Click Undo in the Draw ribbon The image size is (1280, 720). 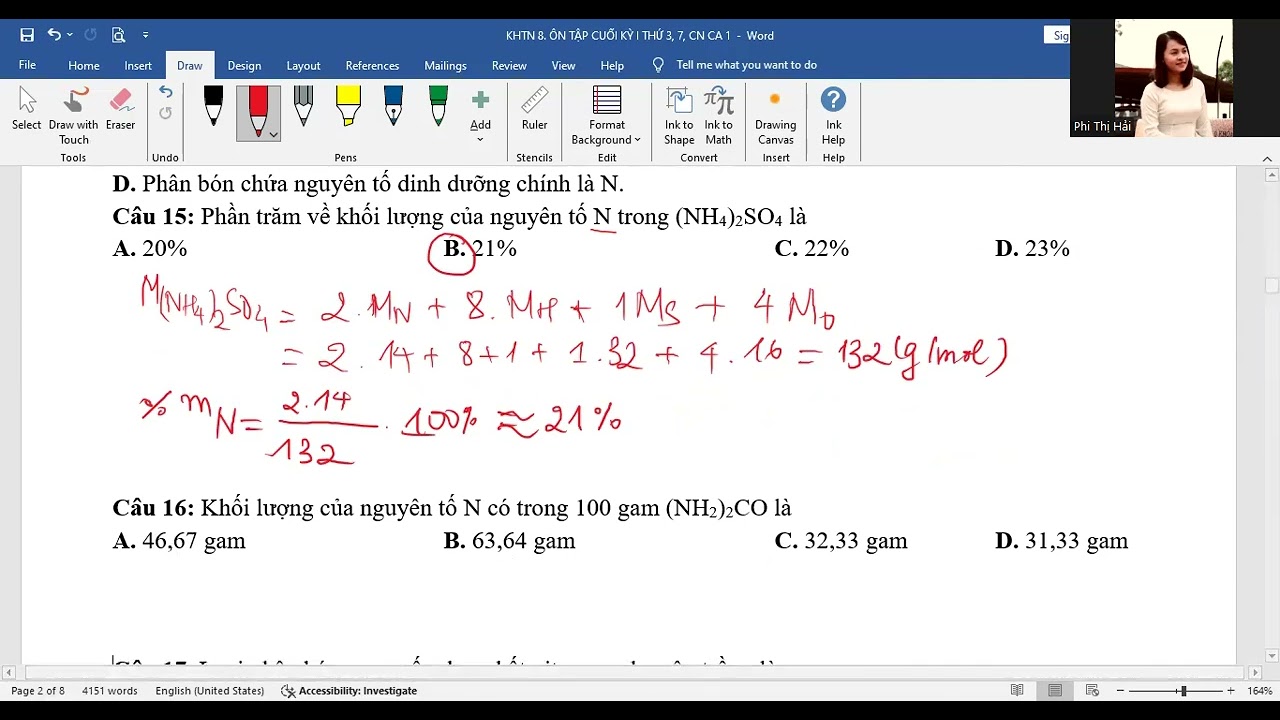165,92
